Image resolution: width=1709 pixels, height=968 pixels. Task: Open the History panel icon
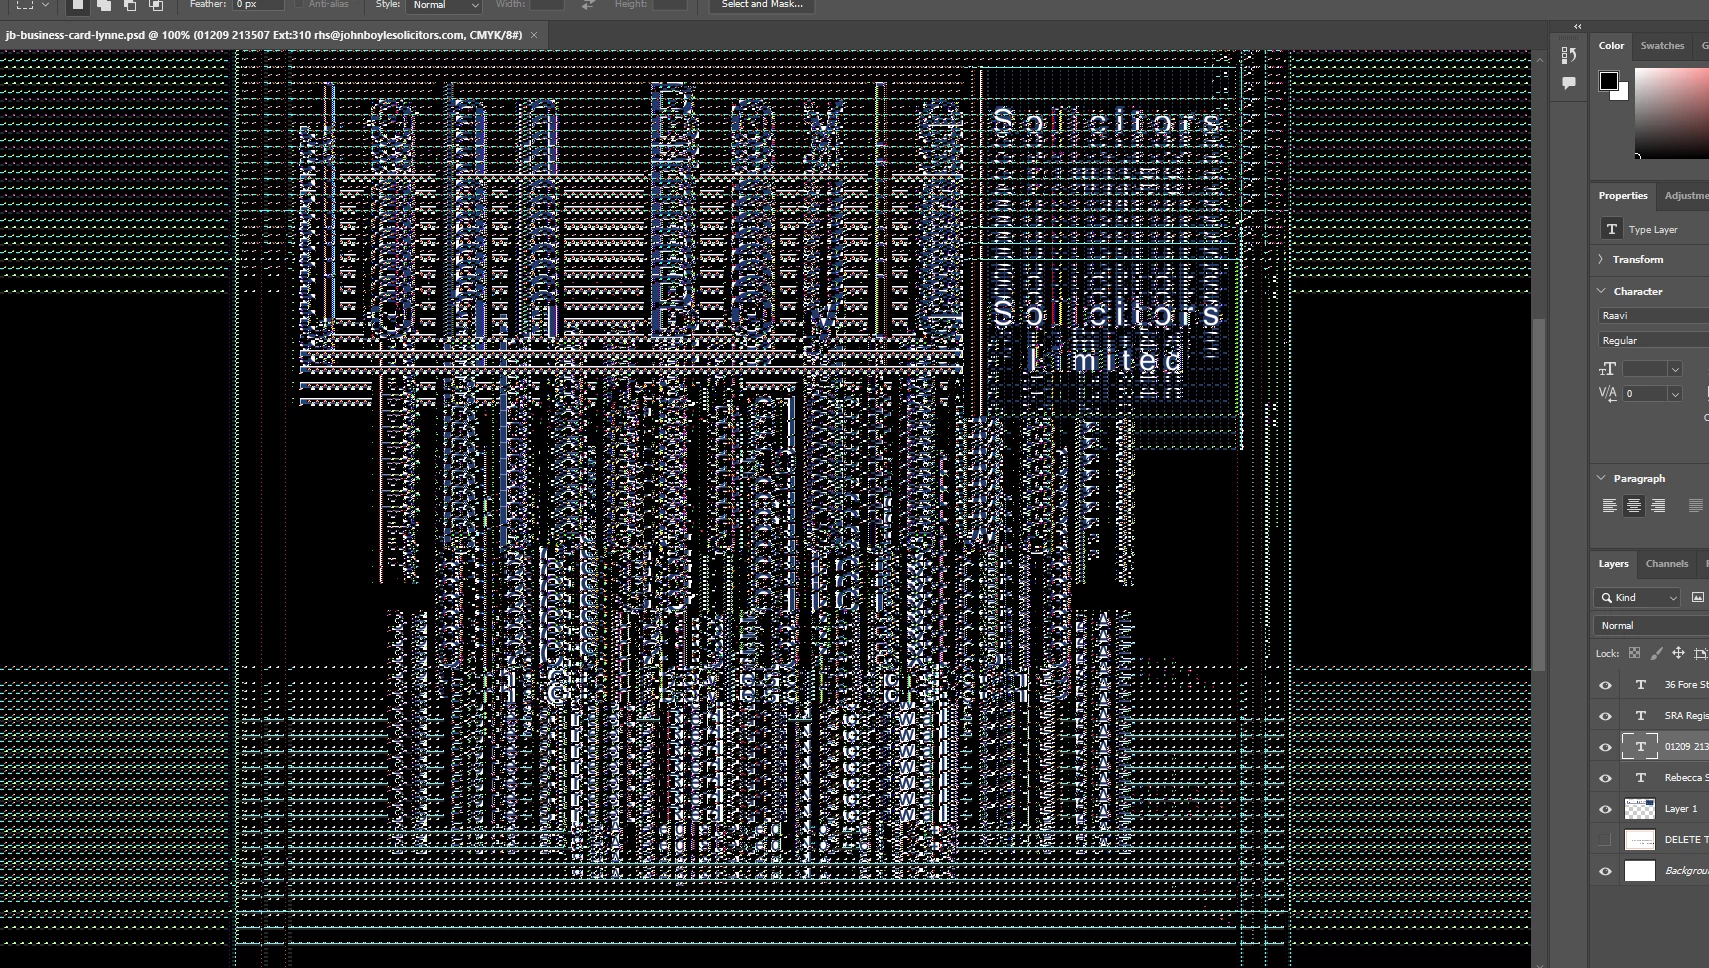click(1569, 55)
